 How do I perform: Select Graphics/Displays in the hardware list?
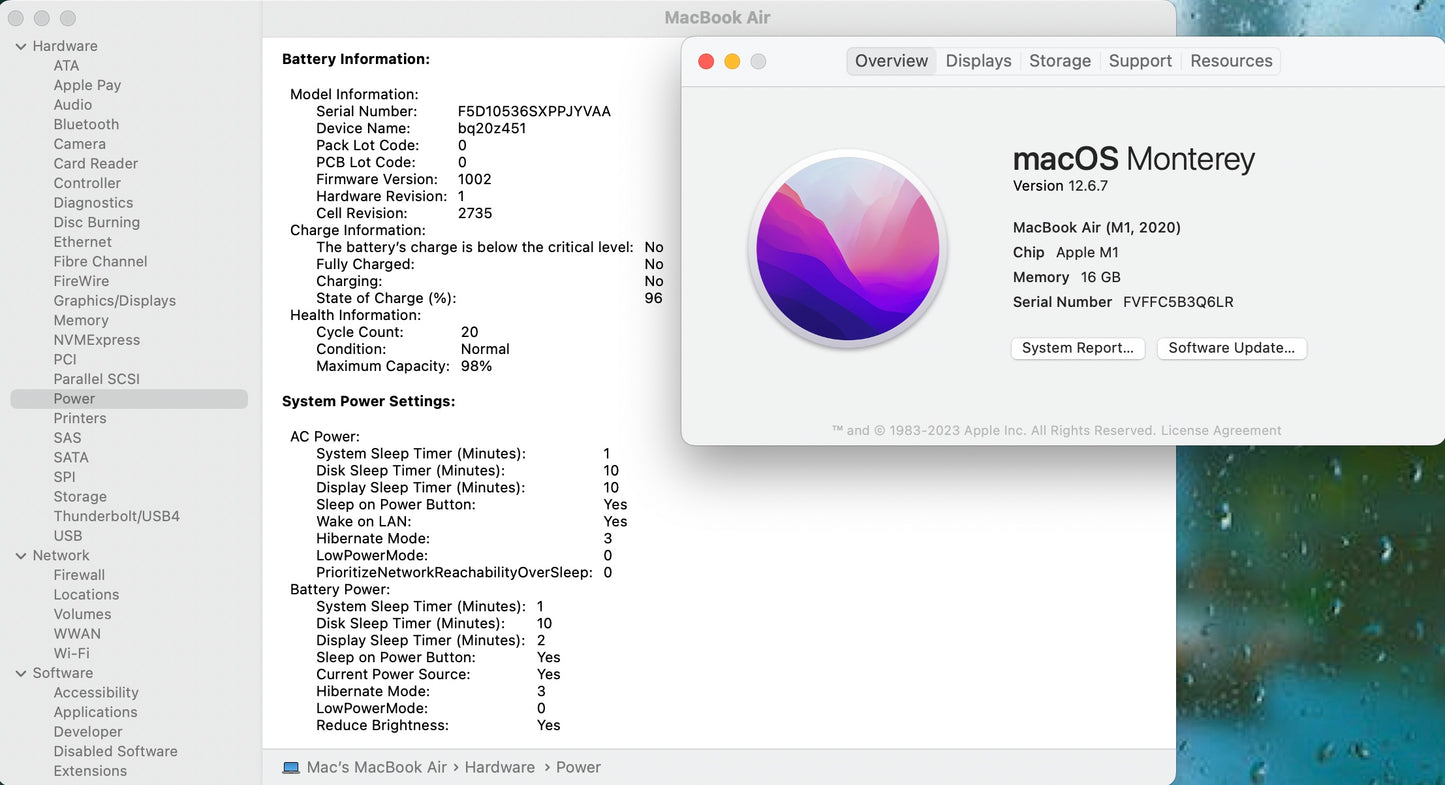(x=114, y=301)
